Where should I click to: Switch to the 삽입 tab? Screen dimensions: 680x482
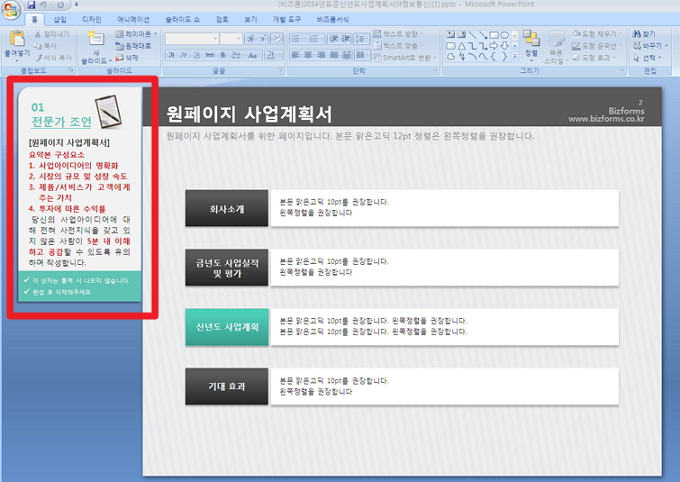click(x=60, y=20)
